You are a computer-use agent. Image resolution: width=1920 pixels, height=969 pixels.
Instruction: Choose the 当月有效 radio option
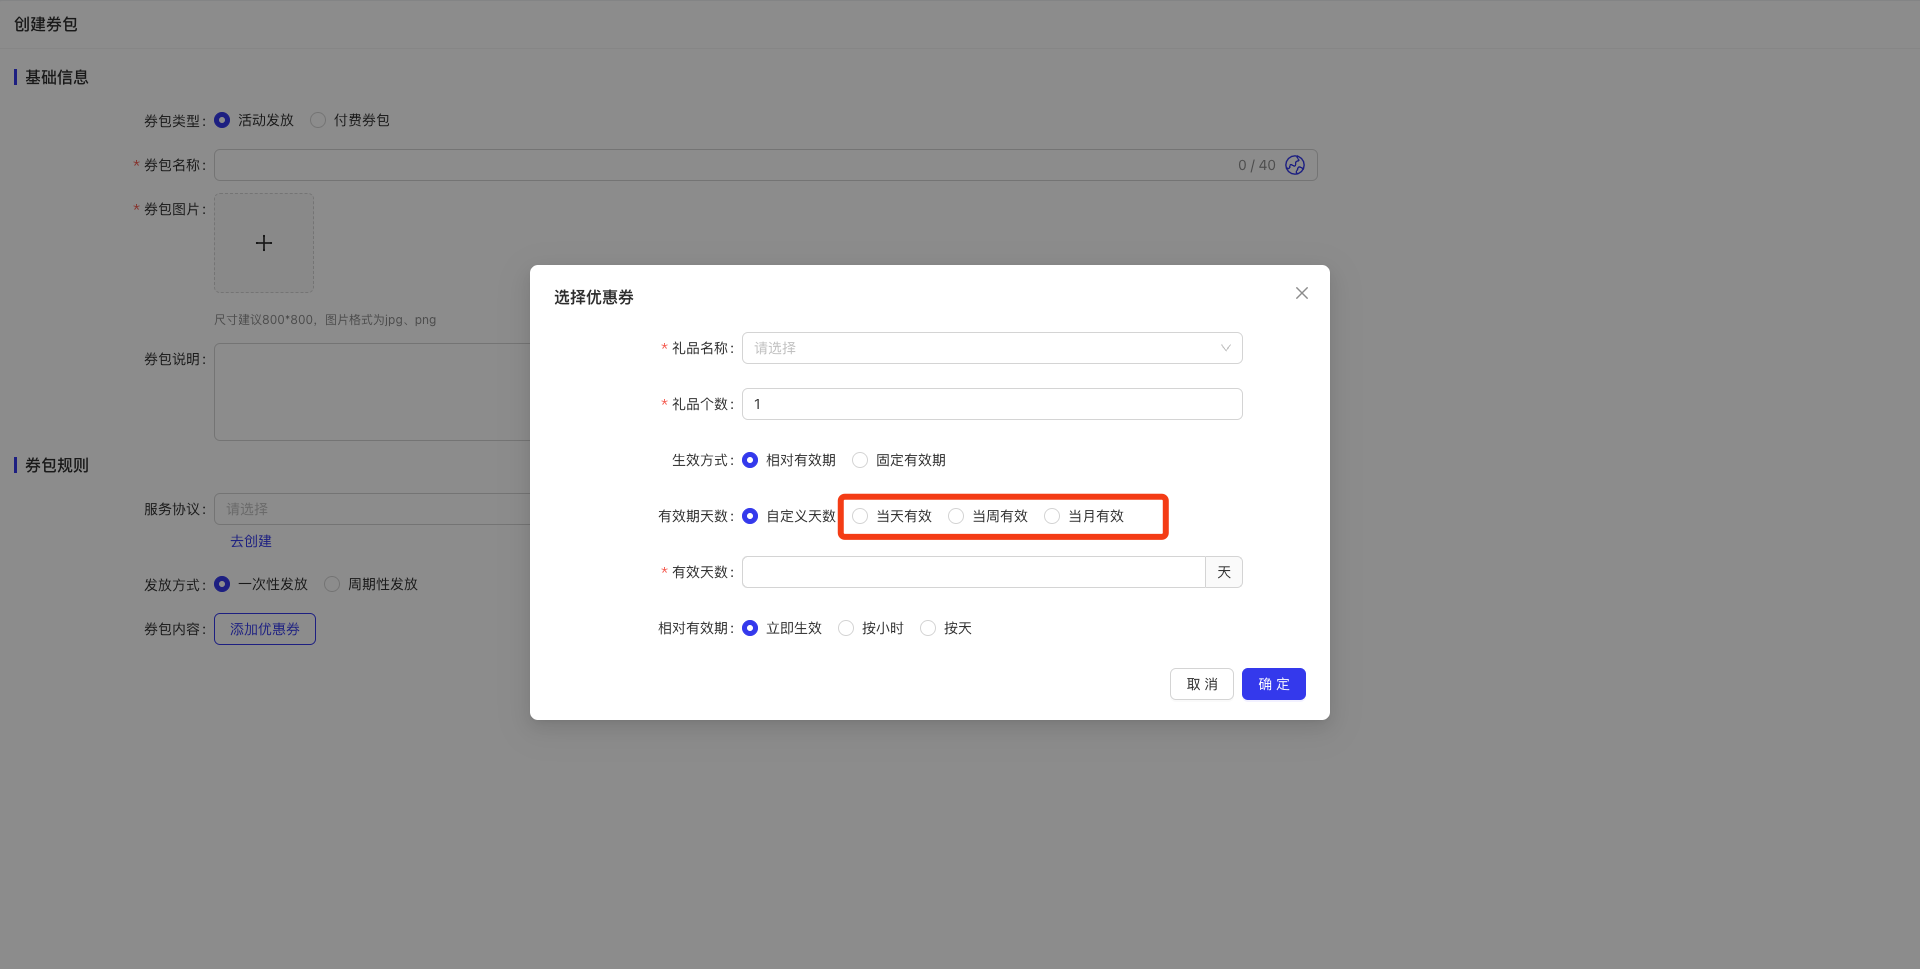[x=1052, y=516]
